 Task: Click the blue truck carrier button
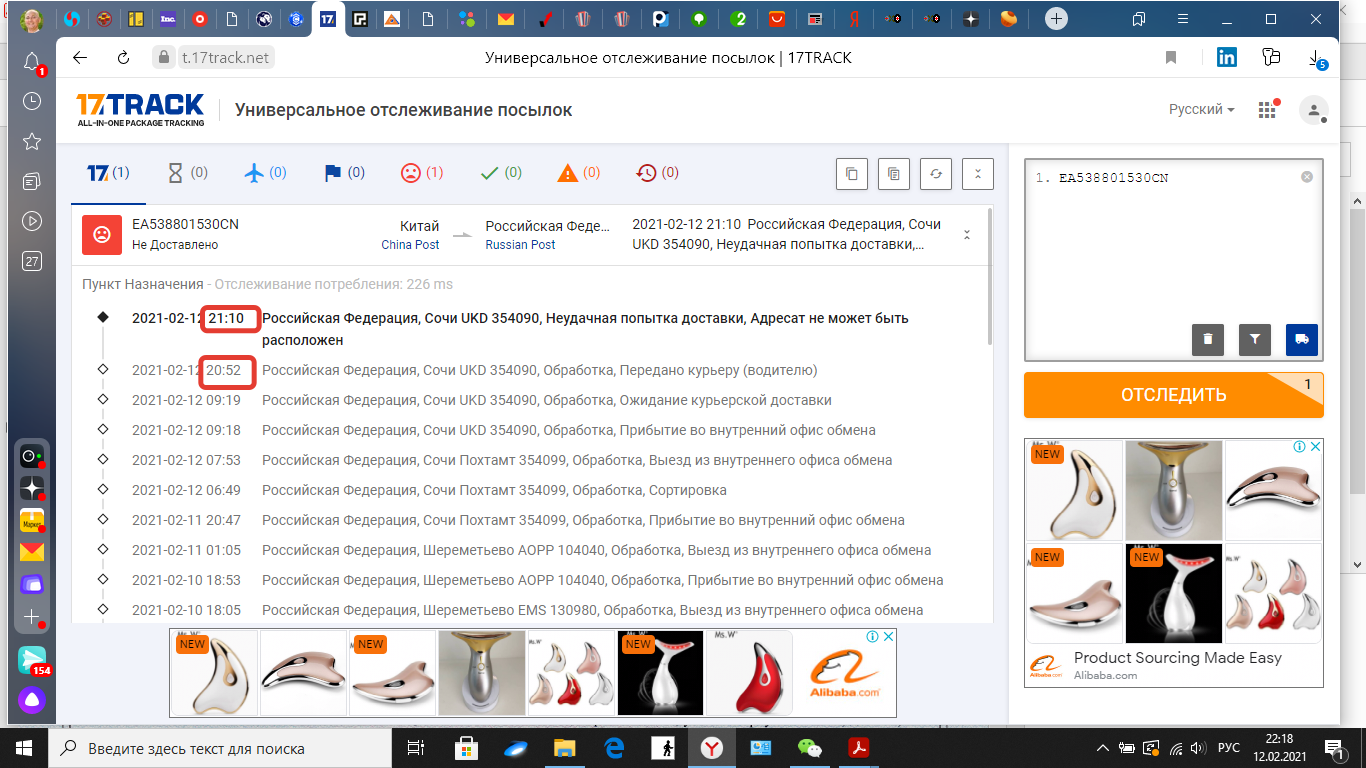click(x=1302, y=340)
